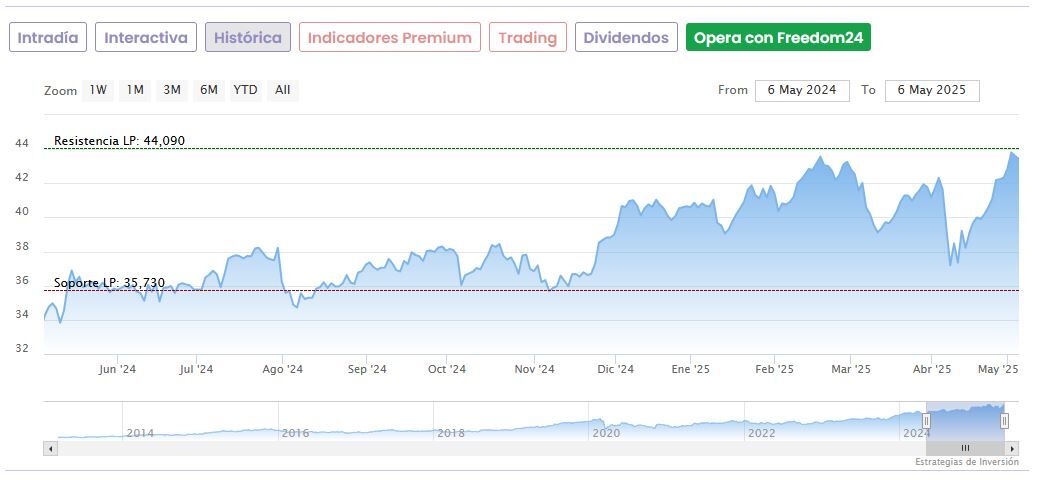This screenshot has height=480, width=1038.
Task: Select the 6M zoom option
Action: (208, 90)
